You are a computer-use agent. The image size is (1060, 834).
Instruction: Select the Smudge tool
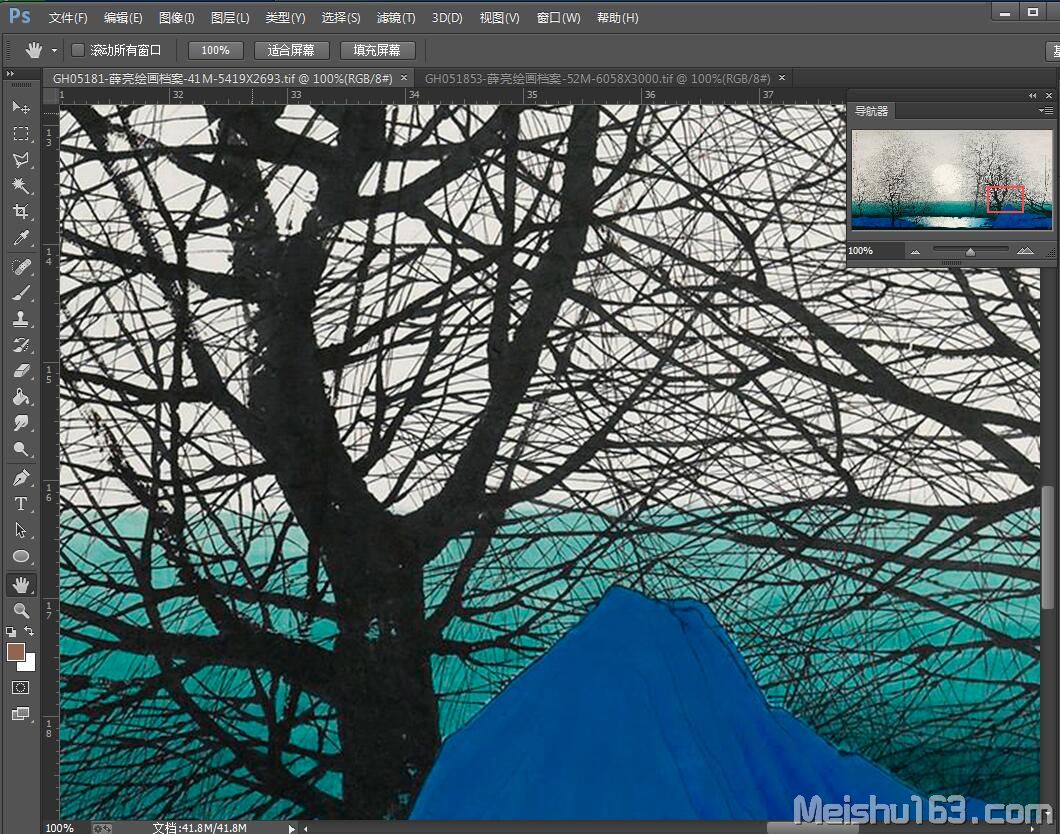pyautogui.click(x=21, y=423)
